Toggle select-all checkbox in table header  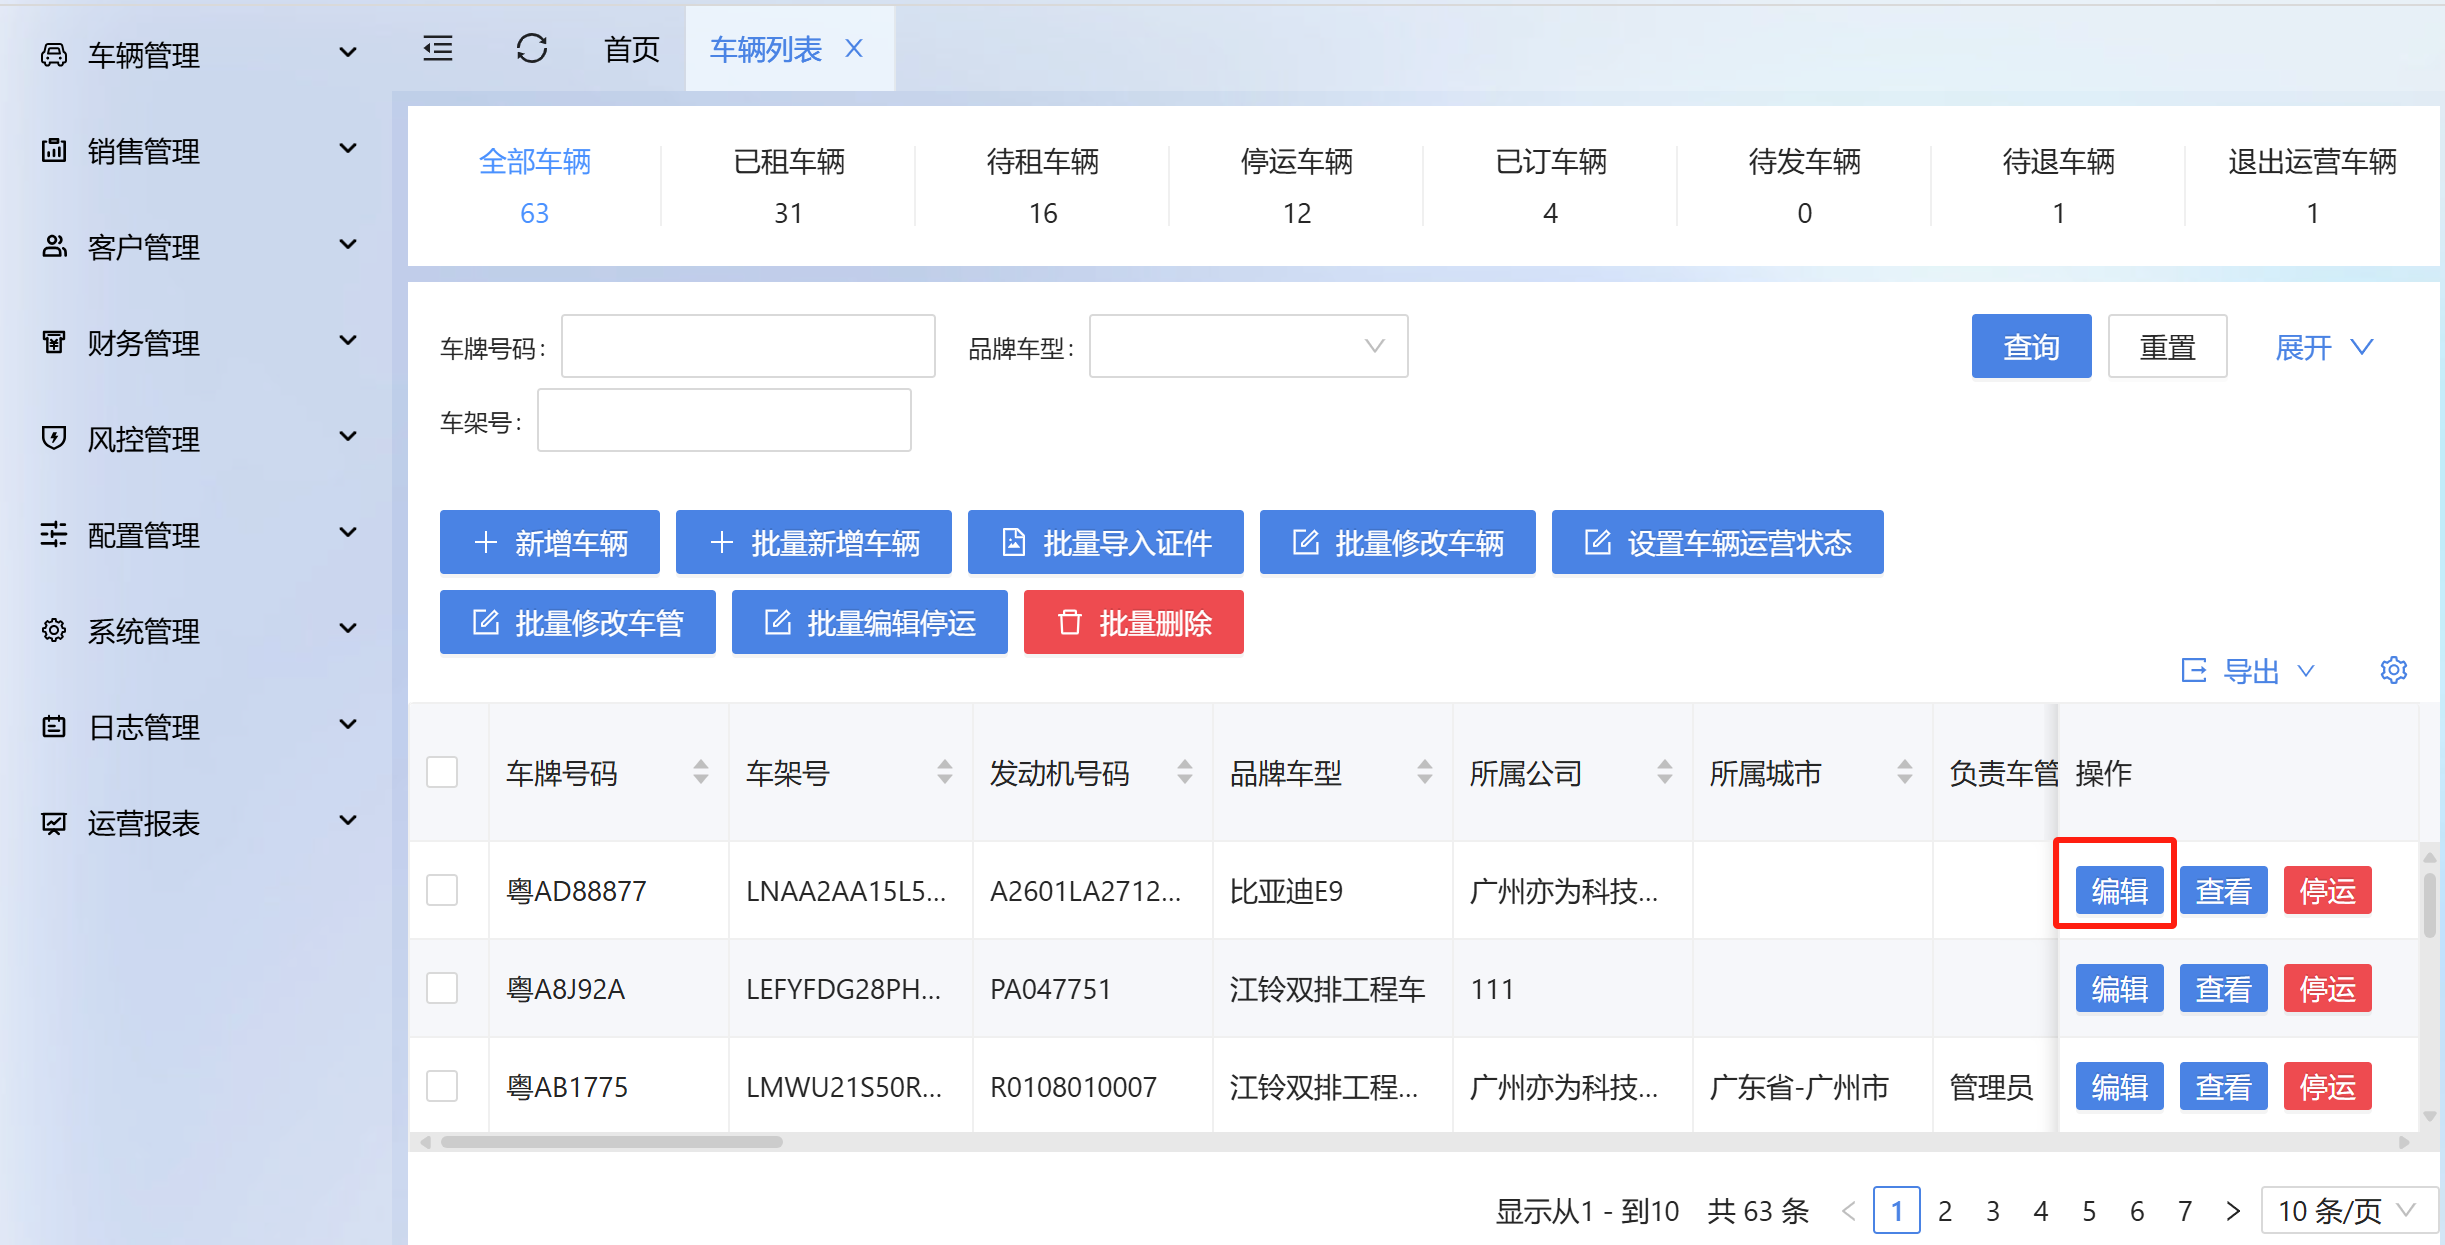442,772
